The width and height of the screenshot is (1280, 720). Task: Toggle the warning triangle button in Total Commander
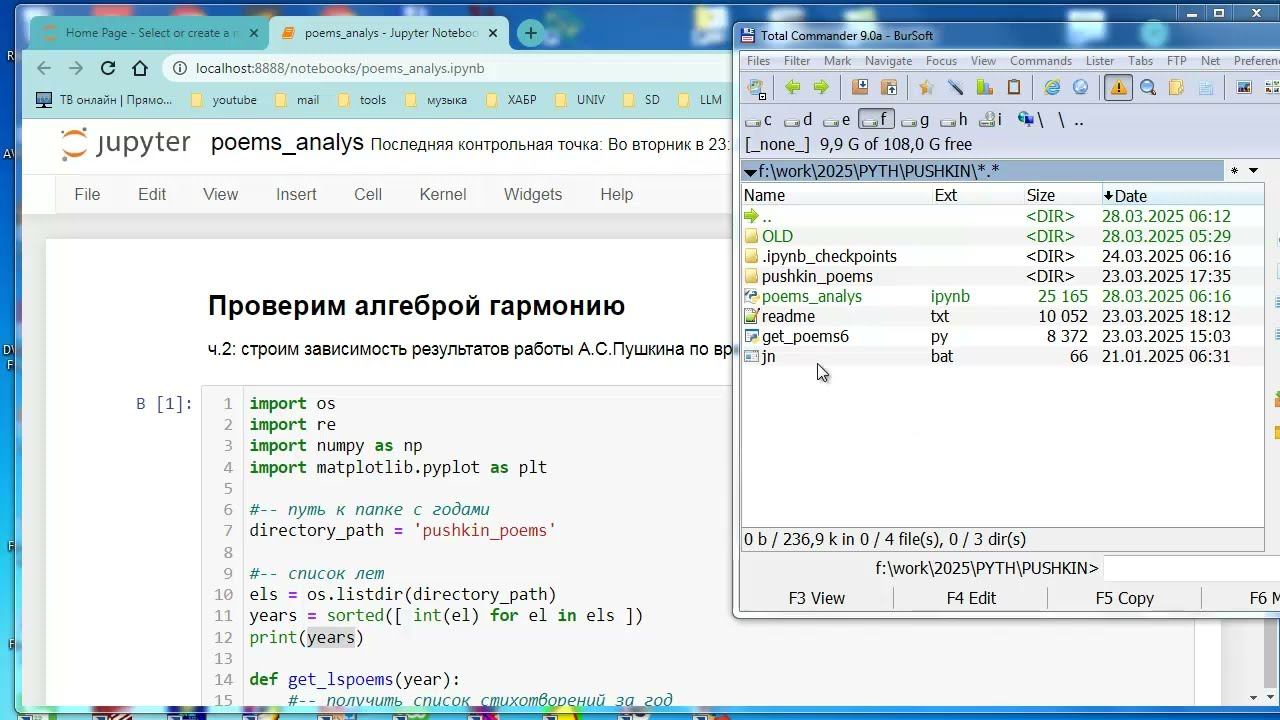1118,88
